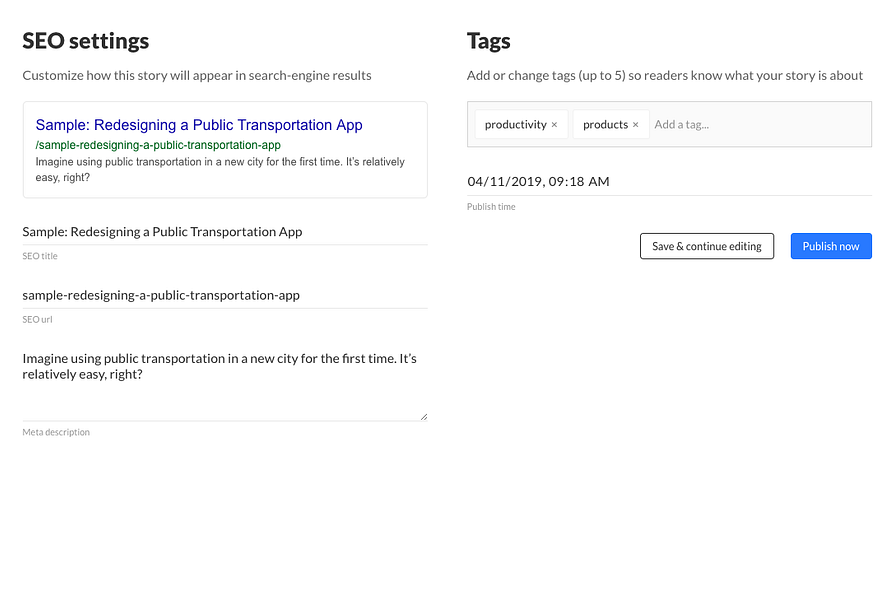Screen dimensions: 895x600
Task: Click the Tags heading
Action: (489, 41)
